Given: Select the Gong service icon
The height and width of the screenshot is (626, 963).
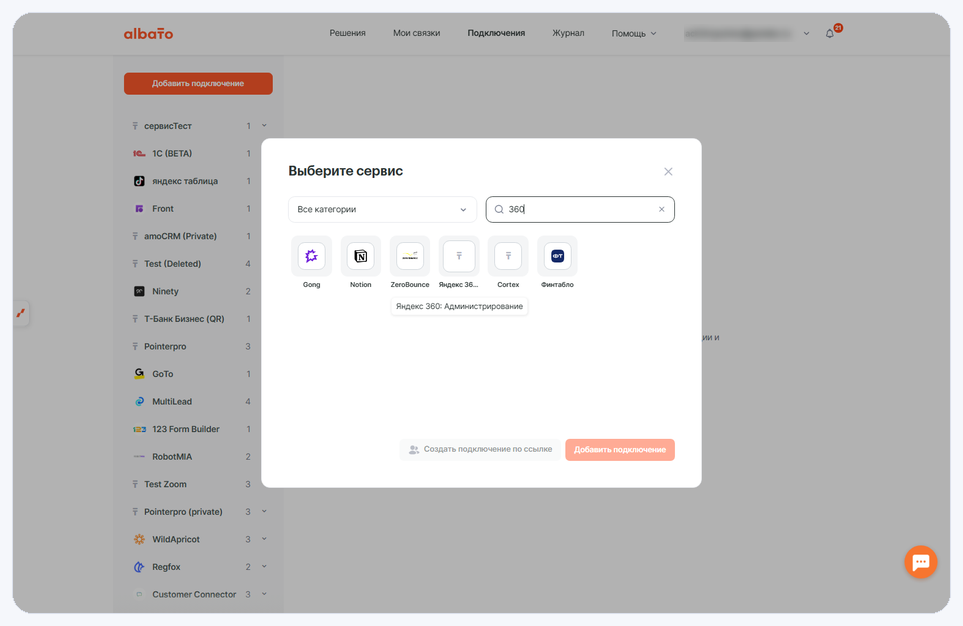Looking at the screenshot, I should click(311, 256).
